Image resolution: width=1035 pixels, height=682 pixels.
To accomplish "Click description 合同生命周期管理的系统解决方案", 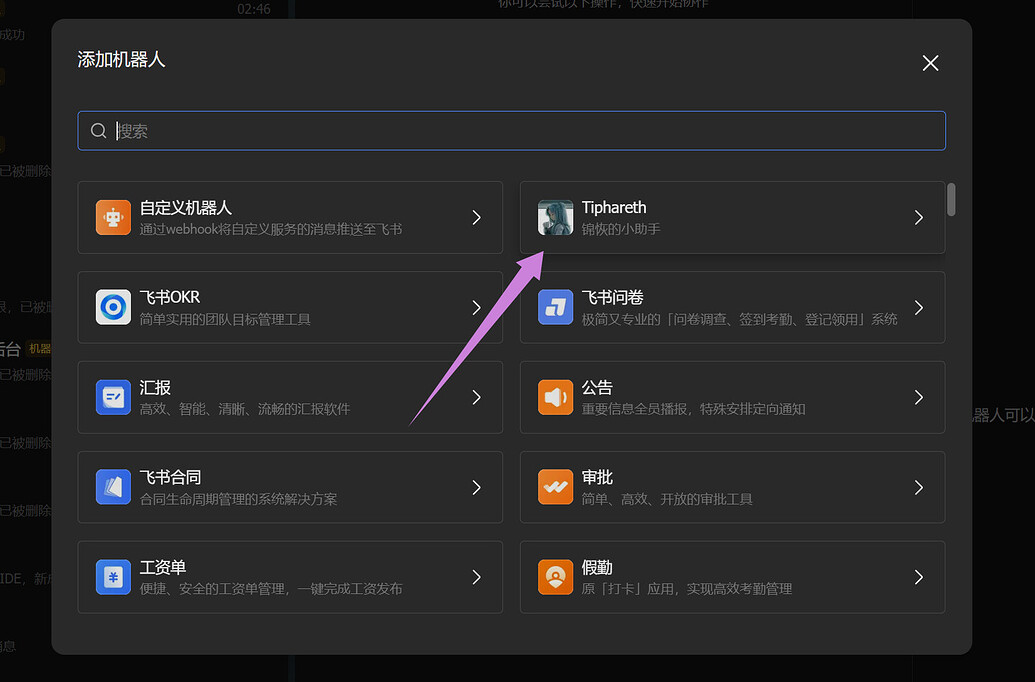I will [x=238, y=498].
